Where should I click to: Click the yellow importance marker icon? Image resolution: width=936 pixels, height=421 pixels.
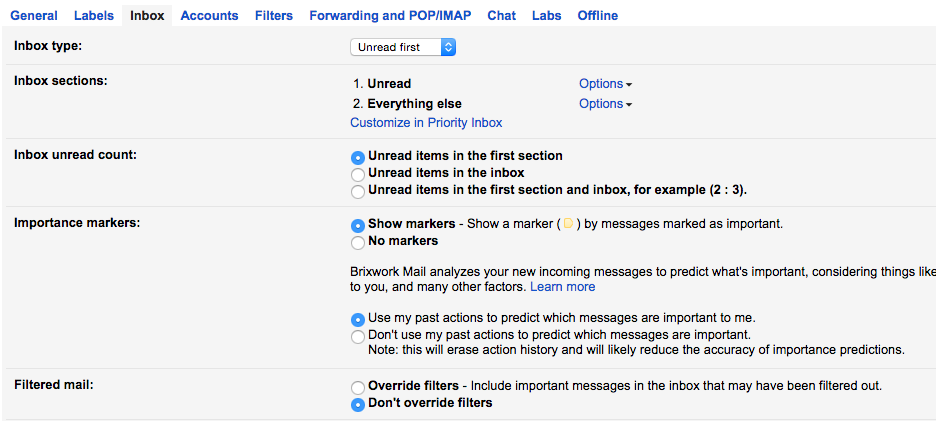(x=568, y=224)
